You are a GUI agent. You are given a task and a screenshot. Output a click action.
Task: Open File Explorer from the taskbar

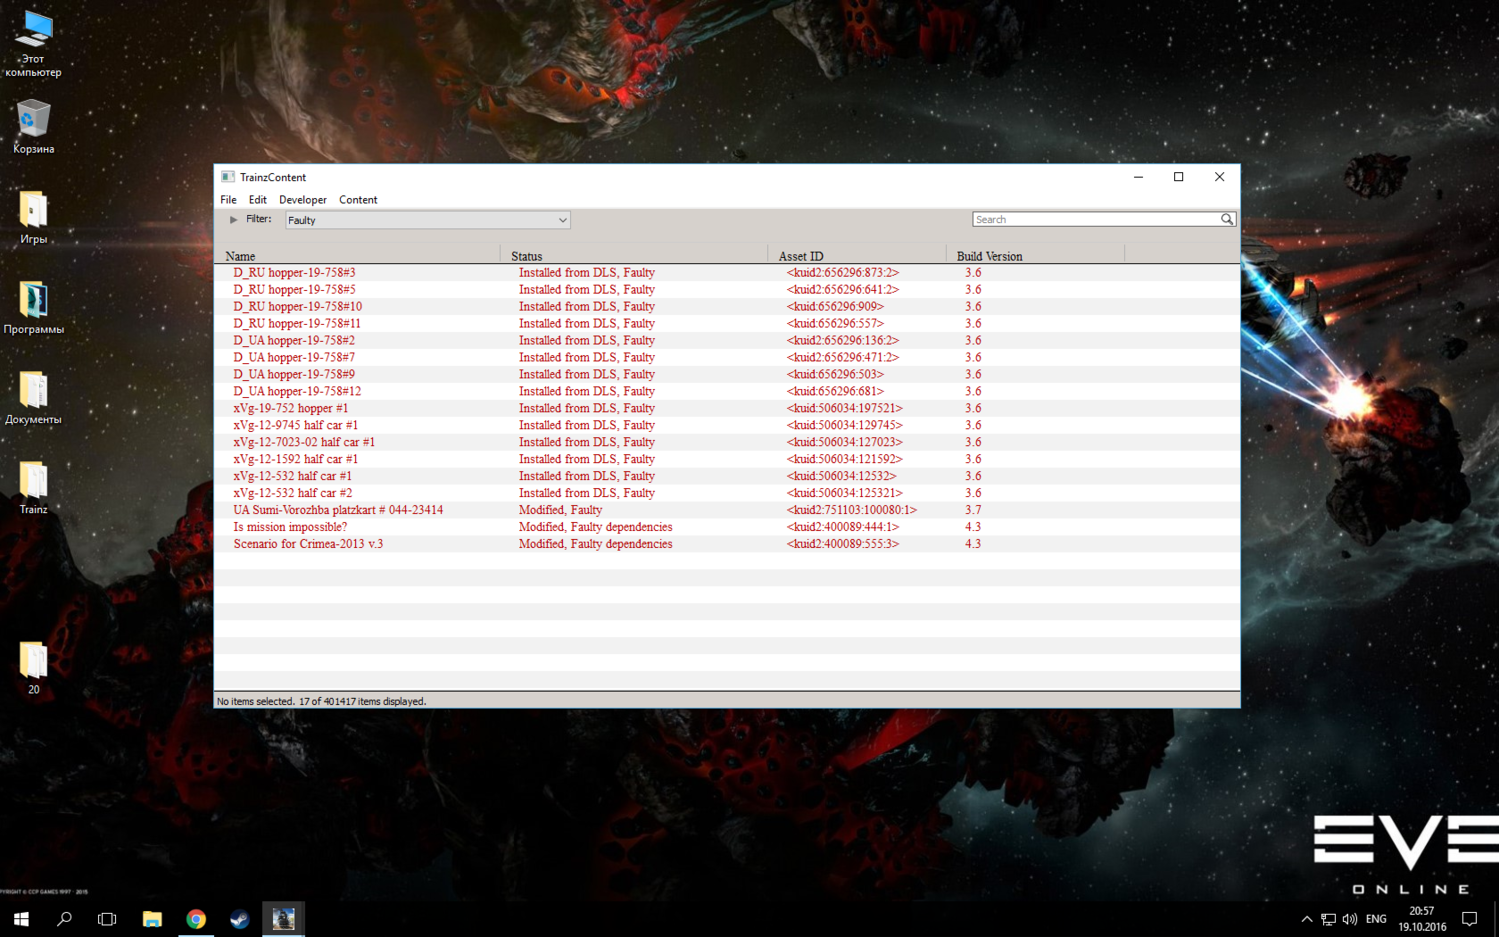click(x=152, y=919)
